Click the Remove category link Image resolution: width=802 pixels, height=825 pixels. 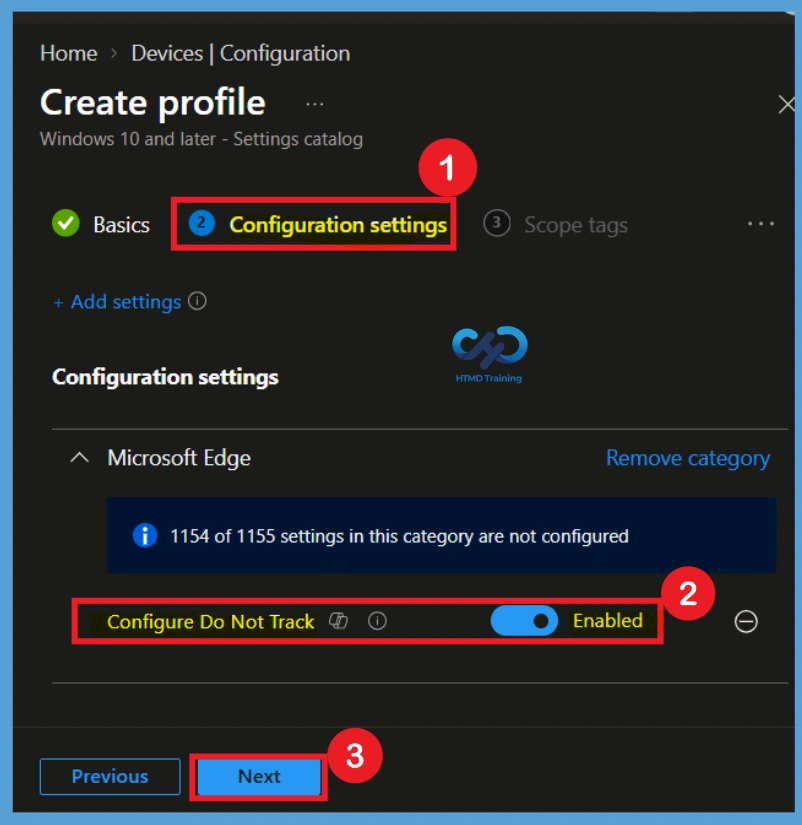pos(688,458)
